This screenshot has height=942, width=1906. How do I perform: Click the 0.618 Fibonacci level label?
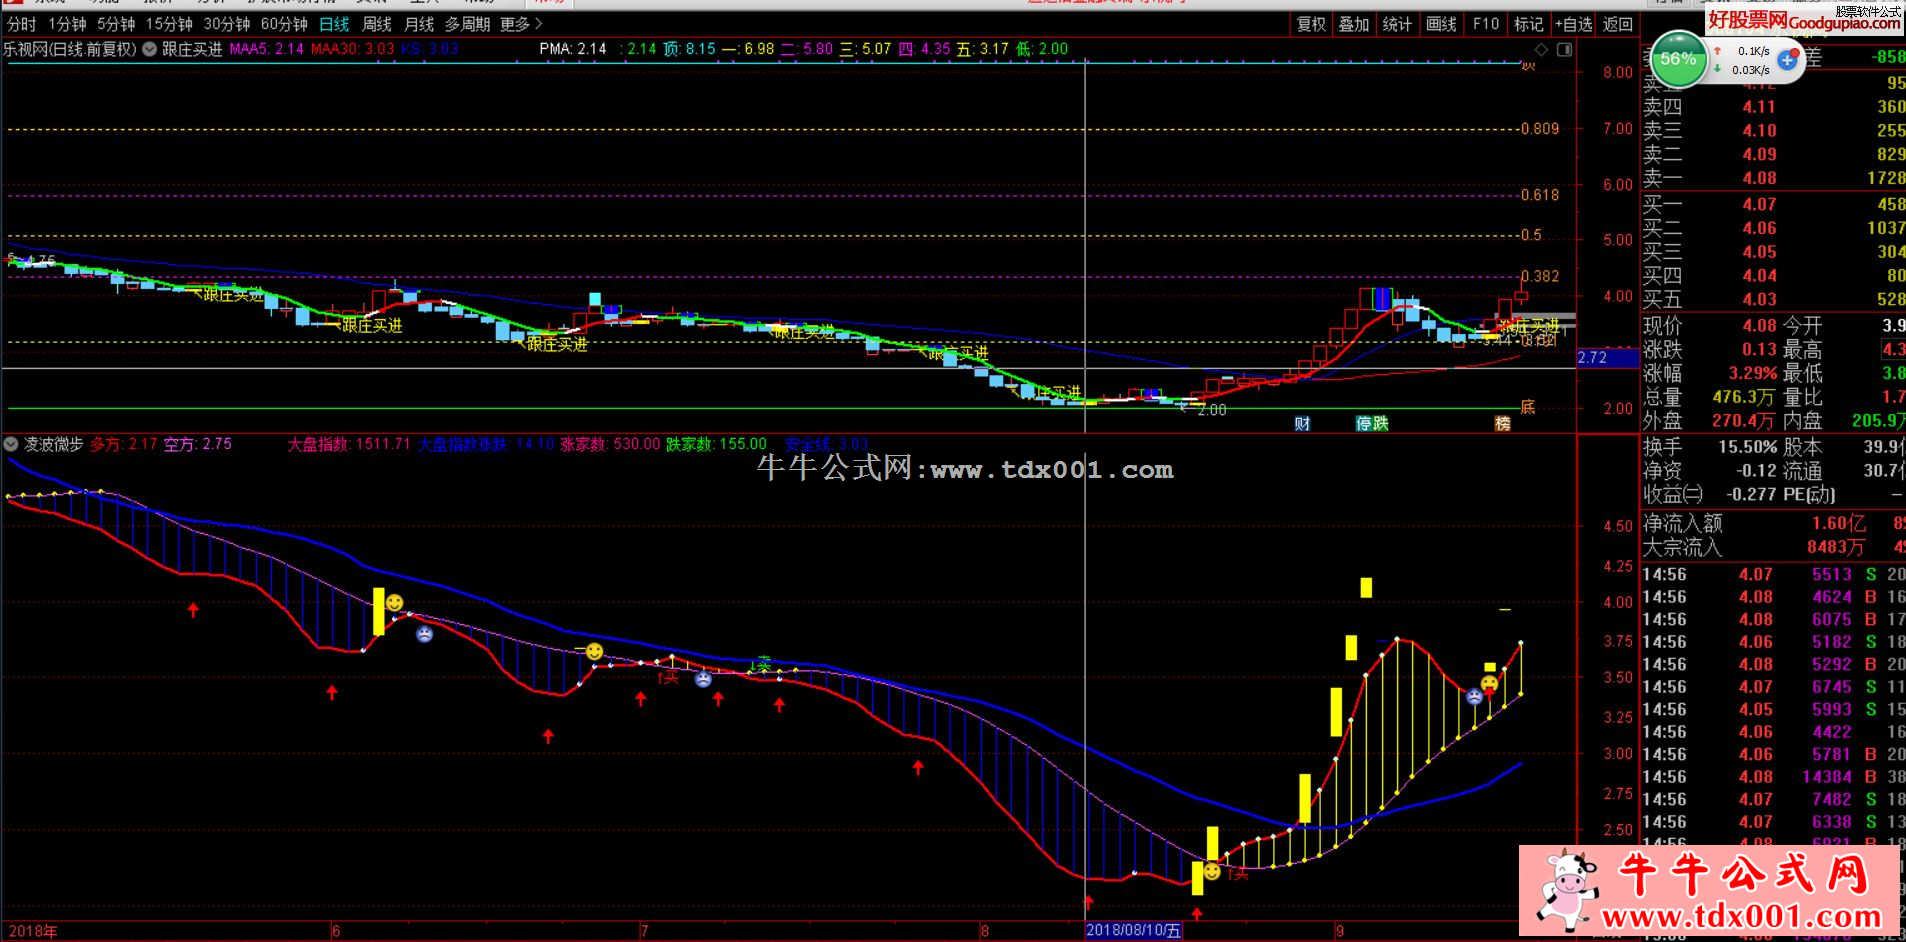tap(1539, 195)
